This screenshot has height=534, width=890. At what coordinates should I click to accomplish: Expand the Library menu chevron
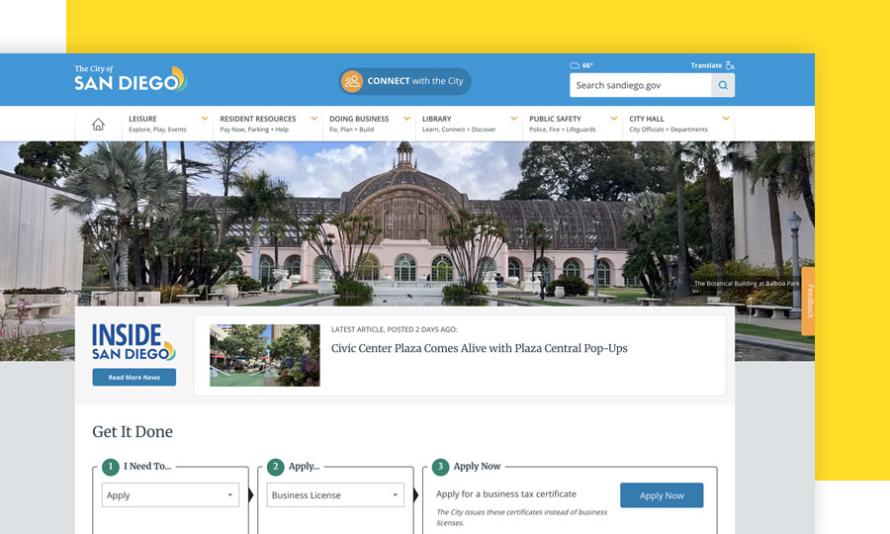point(514,119)
